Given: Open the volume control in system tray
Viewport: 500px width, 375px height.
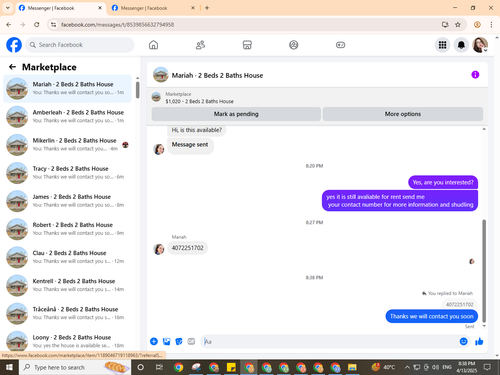Looking at the screenshot, I should [x=435, y=367].
